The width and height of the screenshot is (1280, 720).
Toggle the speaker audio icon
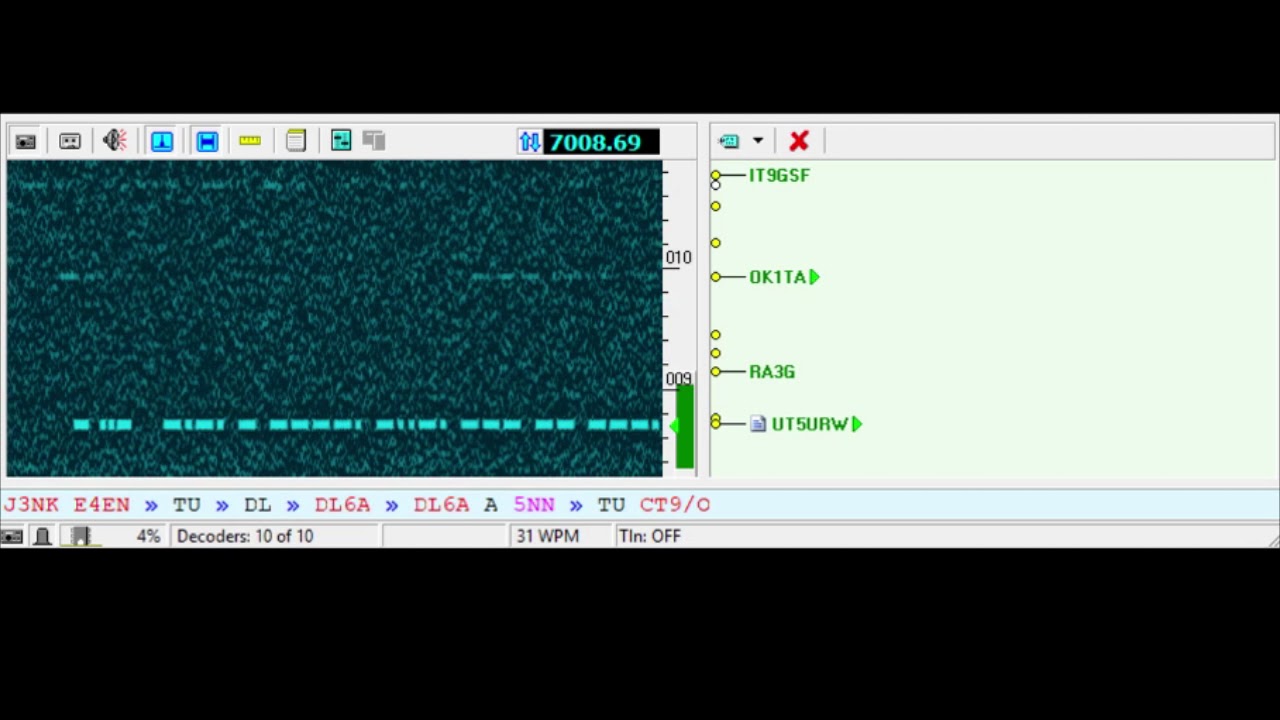(x=115, y=141)
